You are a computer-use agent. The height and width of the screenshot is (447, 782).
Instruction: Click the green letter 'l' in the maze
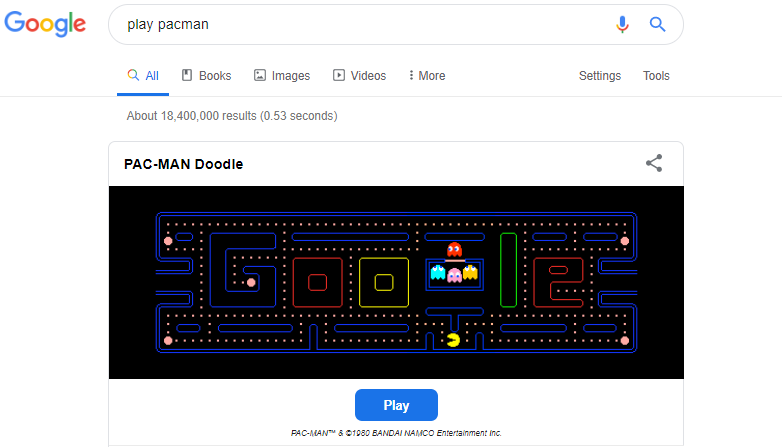(x=508, y=270)
